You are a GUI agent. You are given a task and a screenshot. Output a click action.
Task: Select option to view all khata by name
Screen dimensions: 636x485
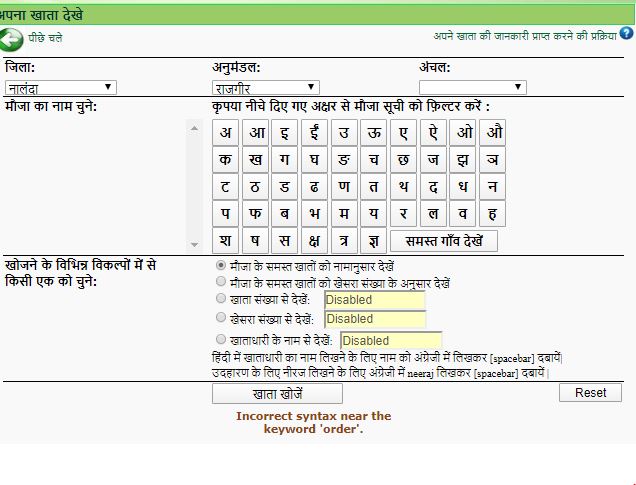pyautogui.click(x=221, y=267)
